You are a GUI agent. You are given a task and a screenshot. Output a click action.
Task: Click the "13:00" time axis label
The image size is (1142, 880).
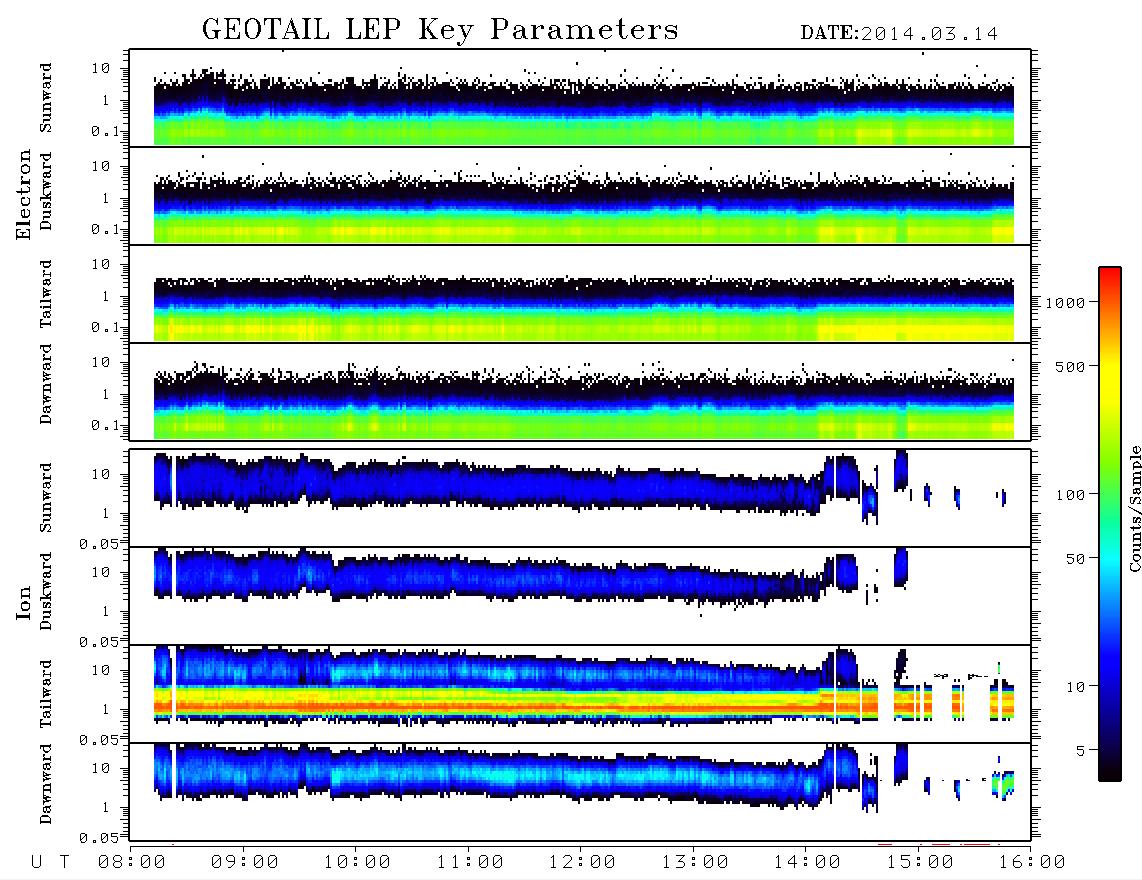pyautogui.click(x=694, y=863)
